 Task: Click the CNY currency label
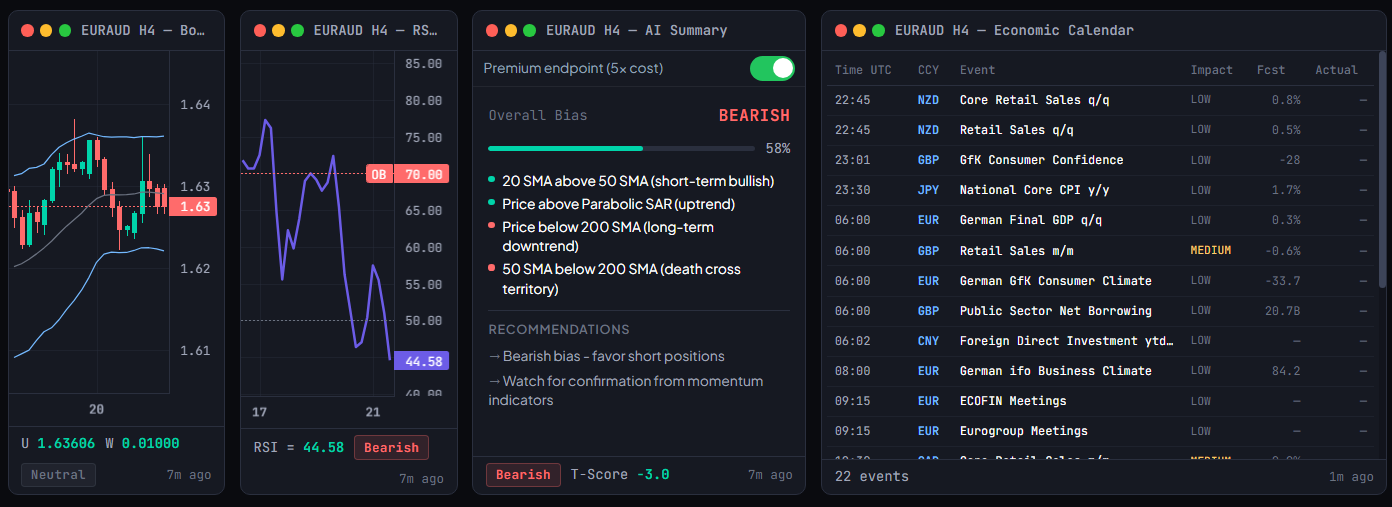(x=928, y=341)
